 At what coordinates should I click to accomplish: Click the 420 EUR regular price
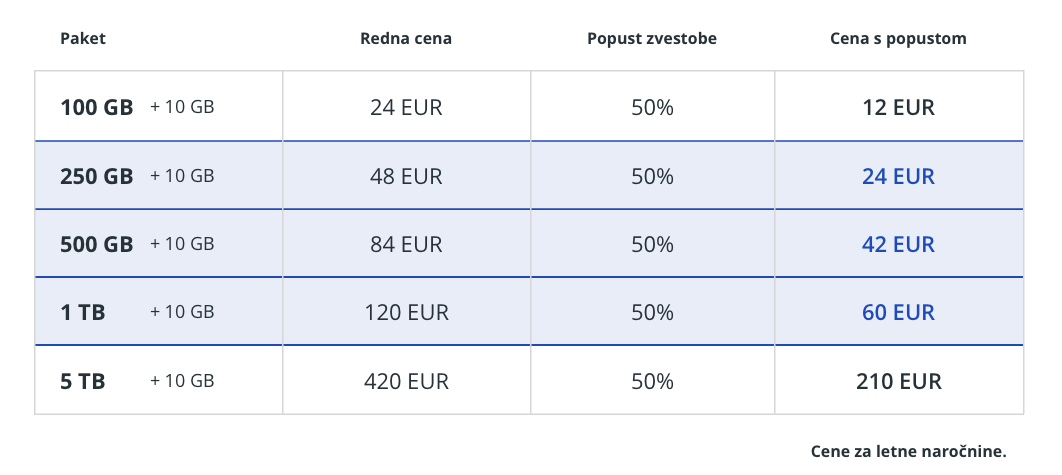pyautogui.click(x=406, y=381)
